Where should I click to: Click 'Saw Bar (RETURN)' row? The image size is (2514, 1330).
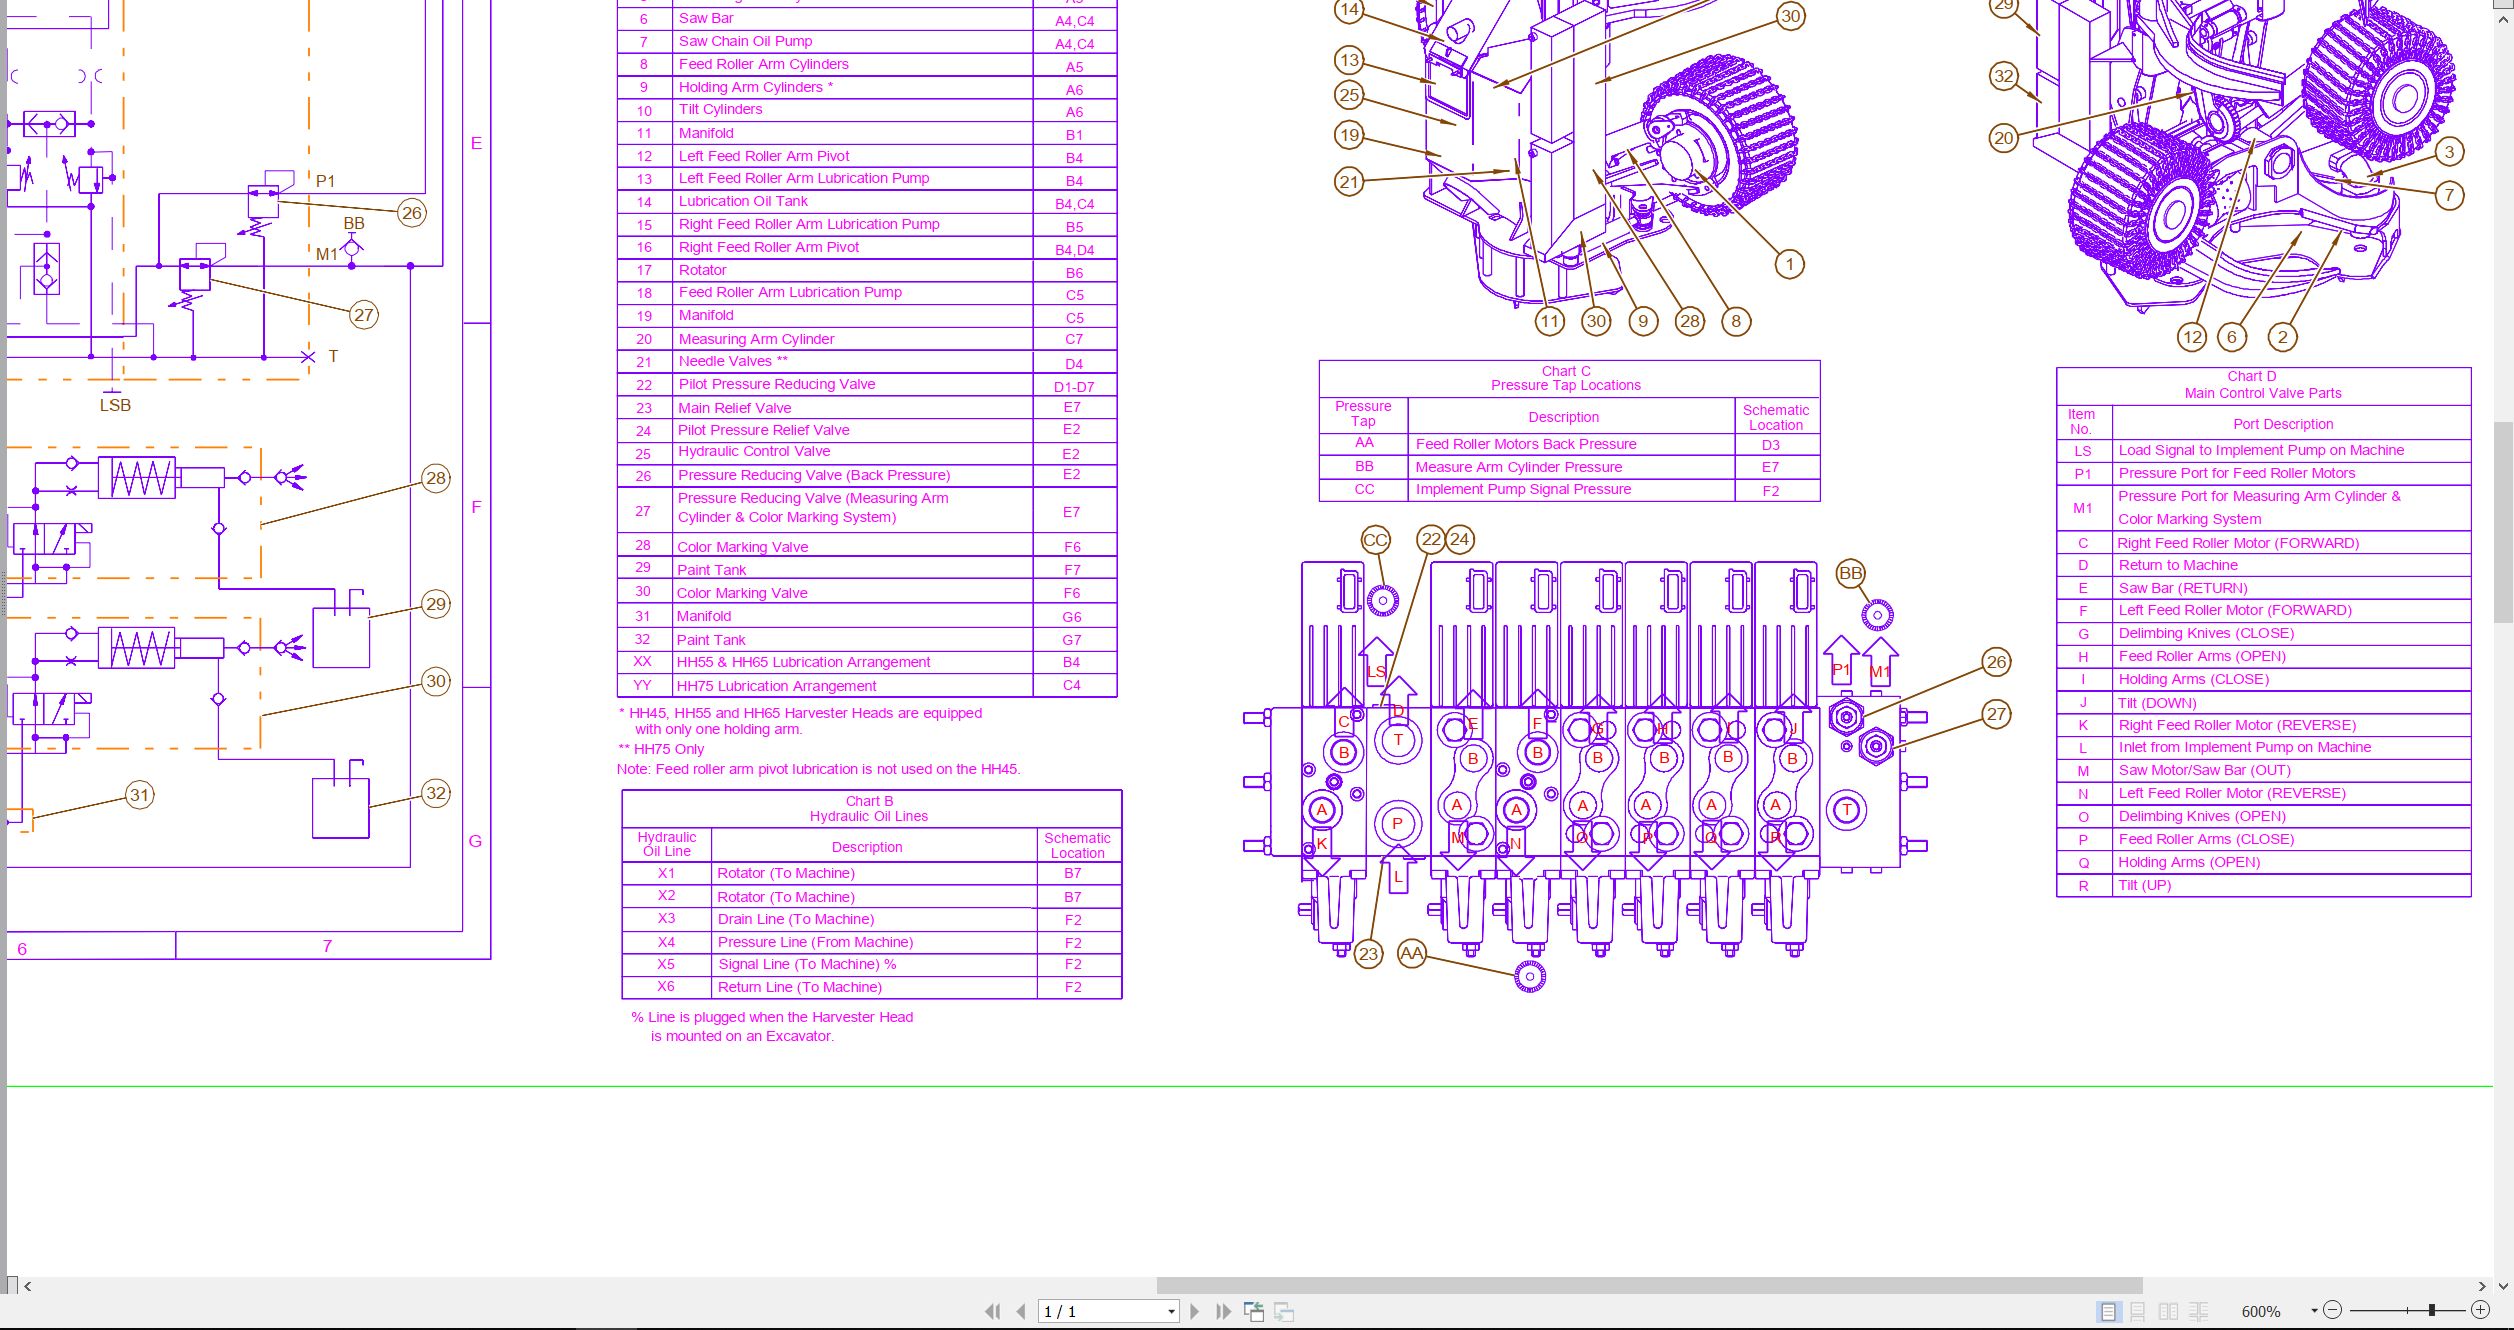click(2263, 588)
